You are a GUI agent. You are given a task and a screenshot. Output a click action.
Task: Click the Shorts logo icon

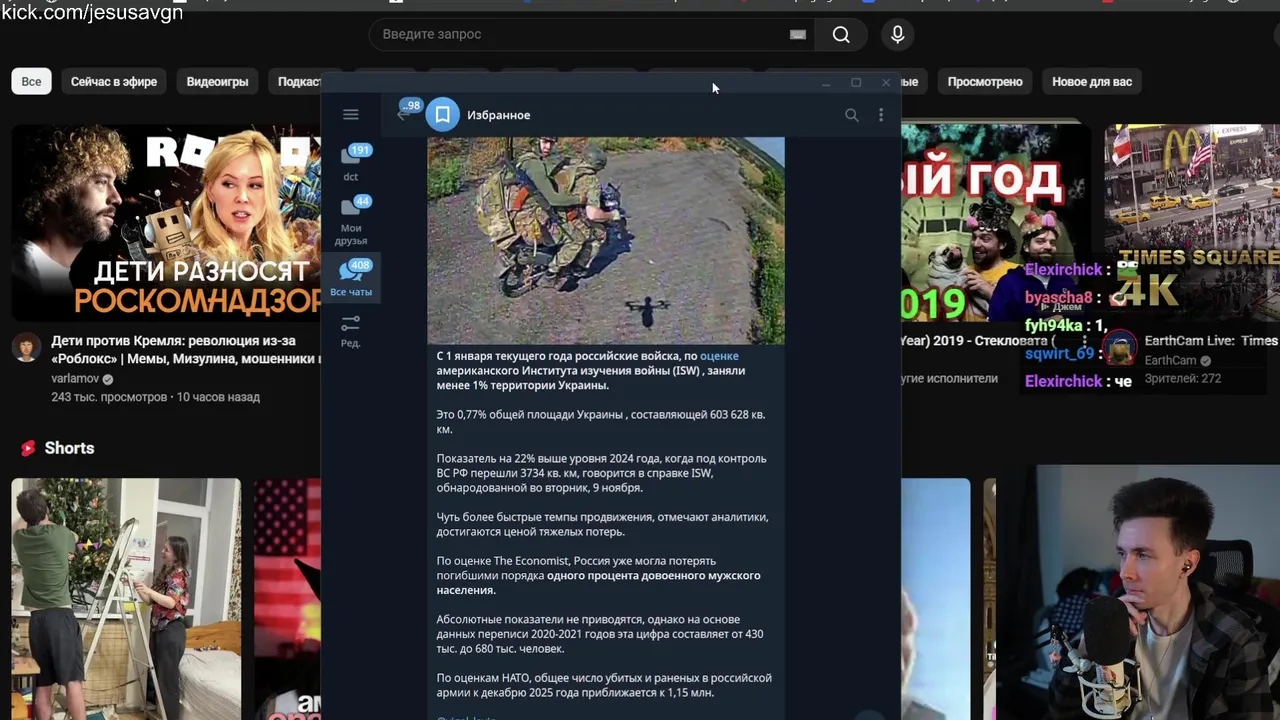[x=28, y=448]
